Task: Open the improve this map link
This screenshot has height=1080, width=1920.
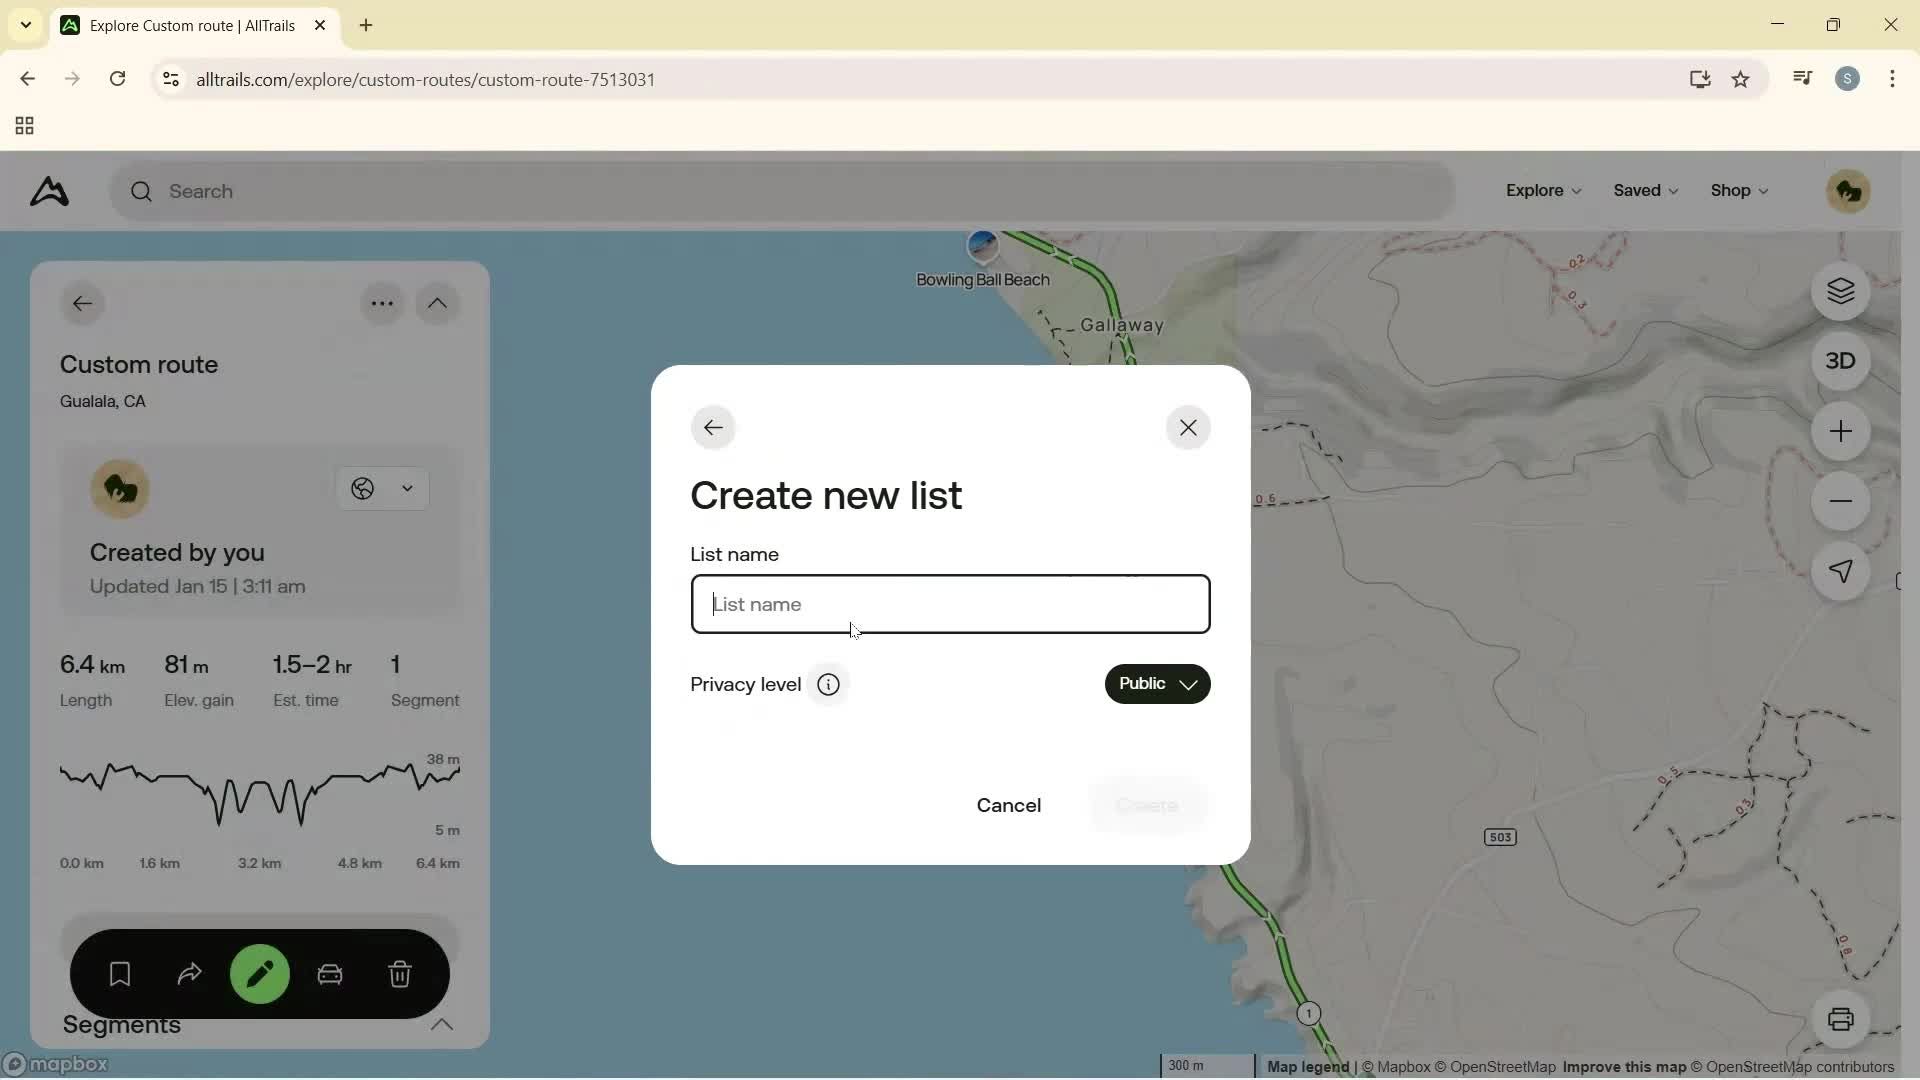Action: point(1623,1067)
